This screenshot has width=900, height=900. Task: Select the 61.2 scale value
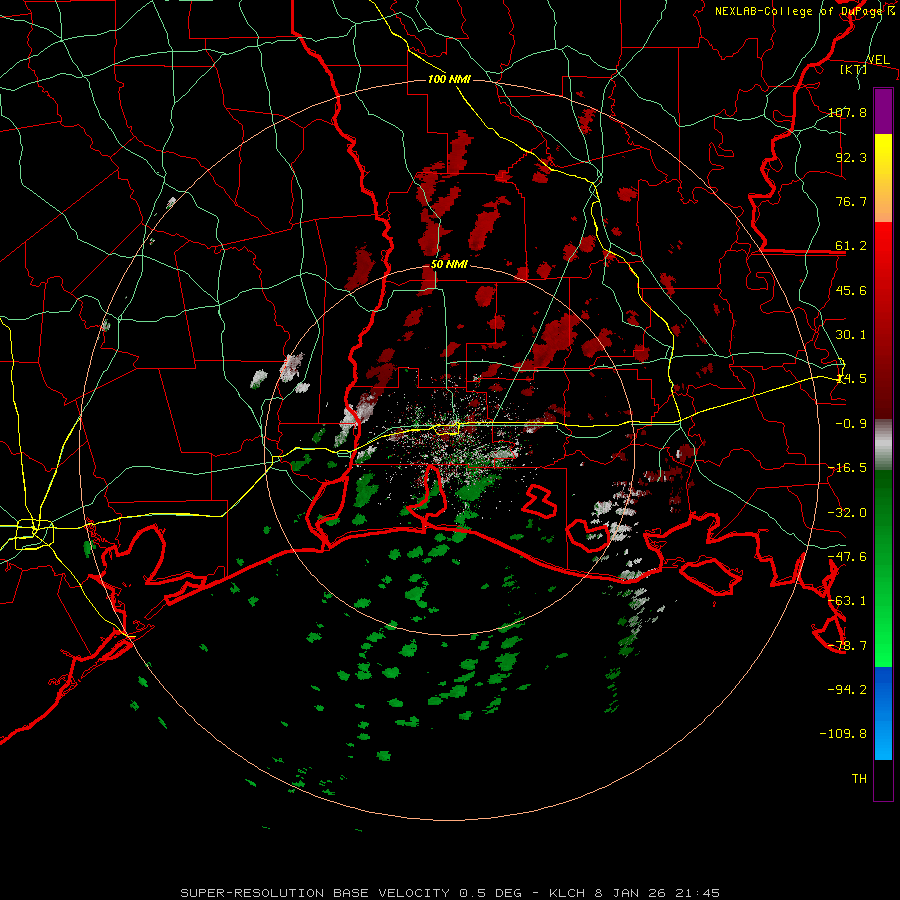851,246
